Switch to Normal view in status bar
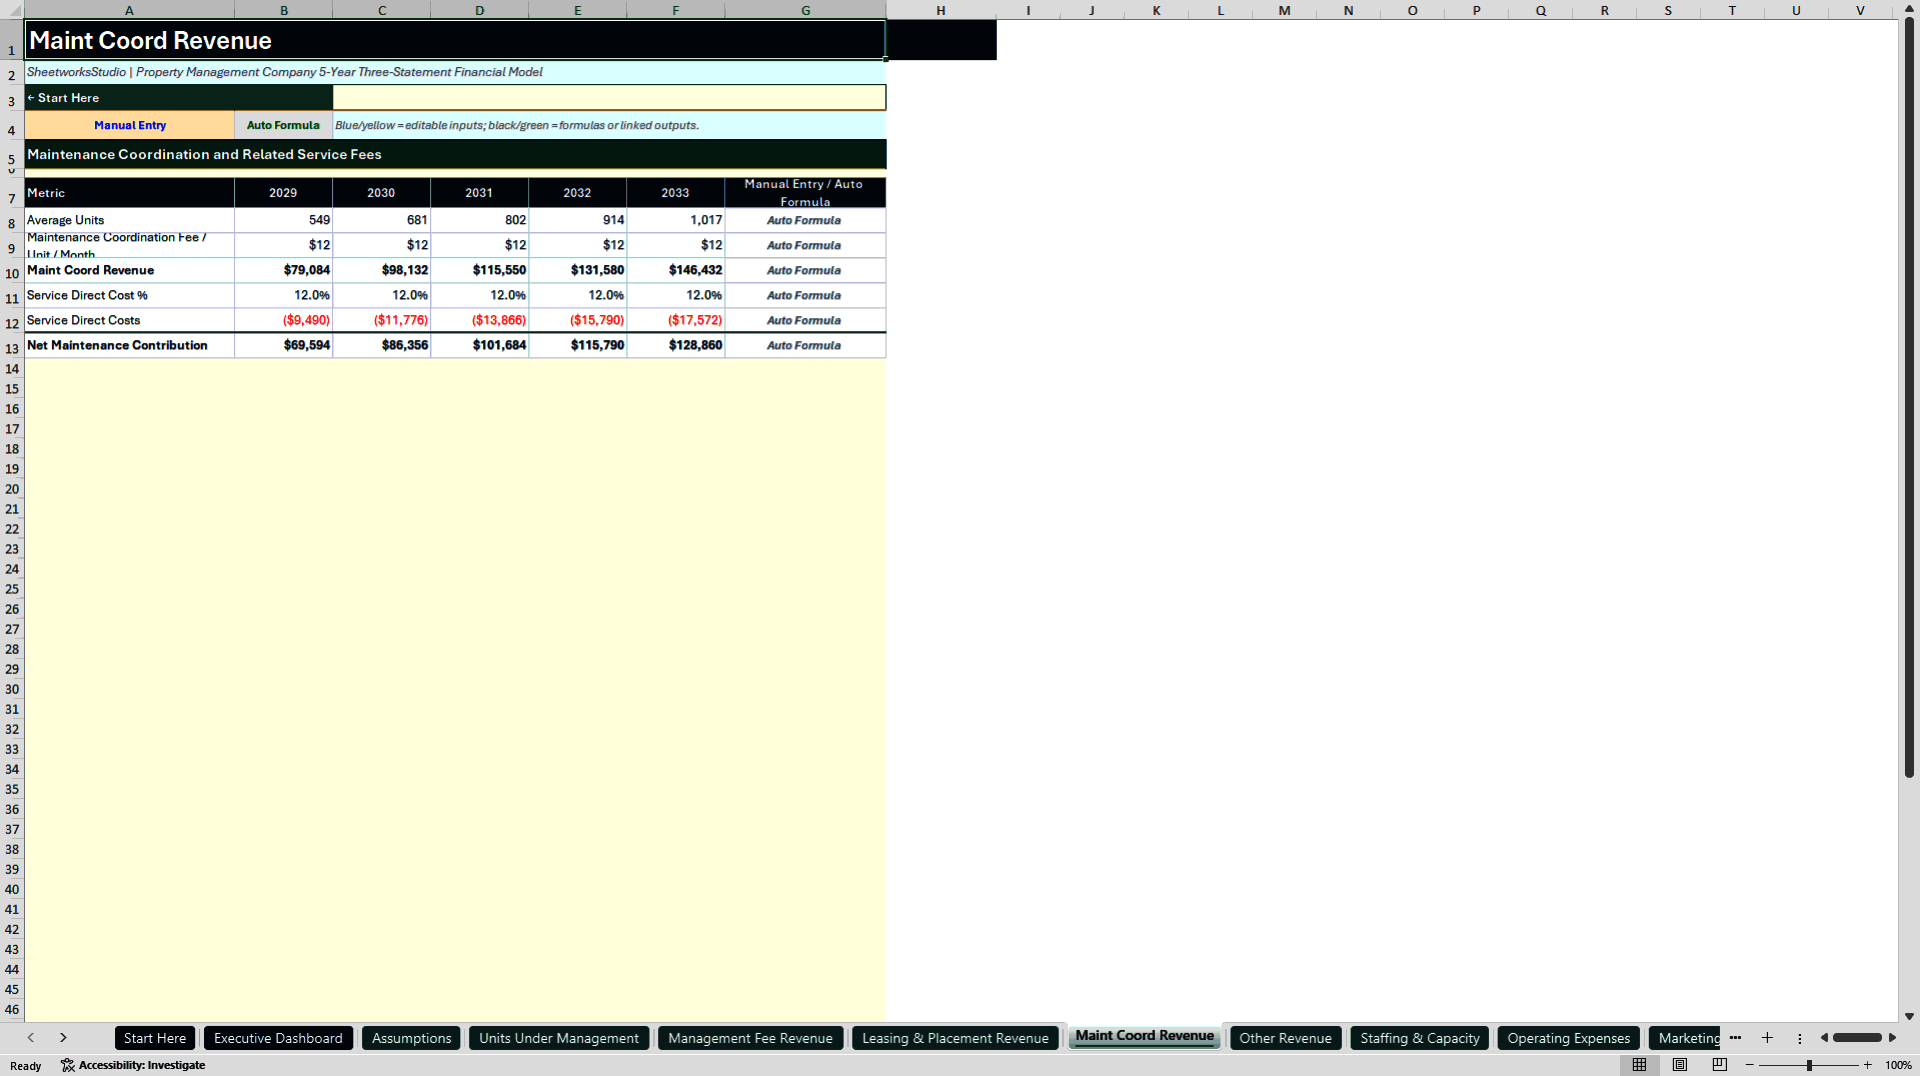 coord(1639,1065)
